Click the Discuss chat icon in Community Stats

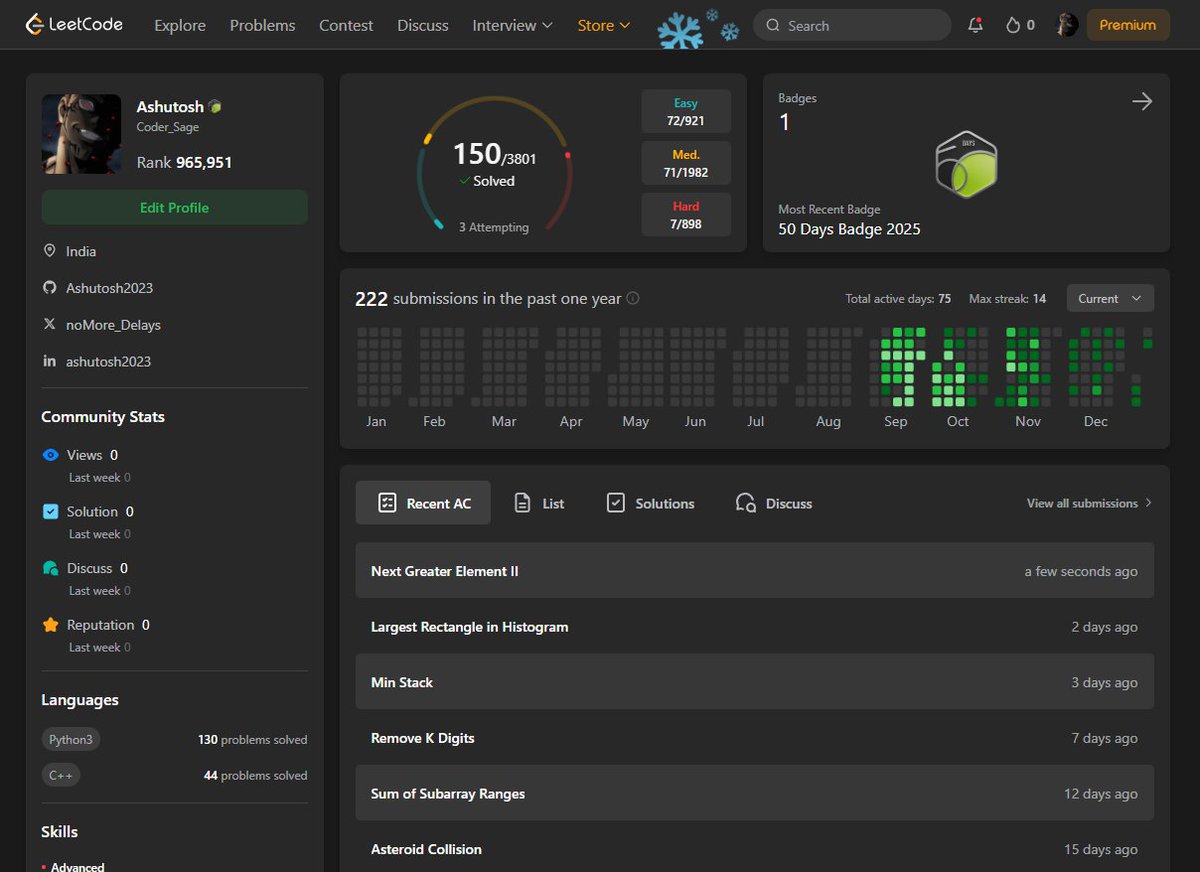tap(51, 568)
